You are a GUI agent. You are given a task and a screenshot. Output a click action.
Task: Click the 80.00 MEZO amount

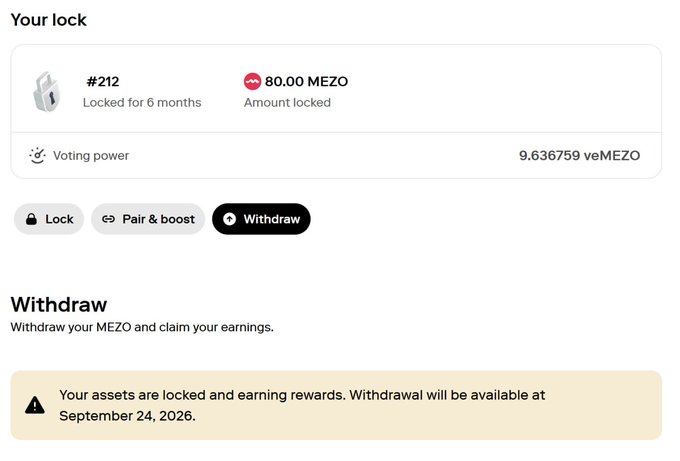(x=306, y=82)
